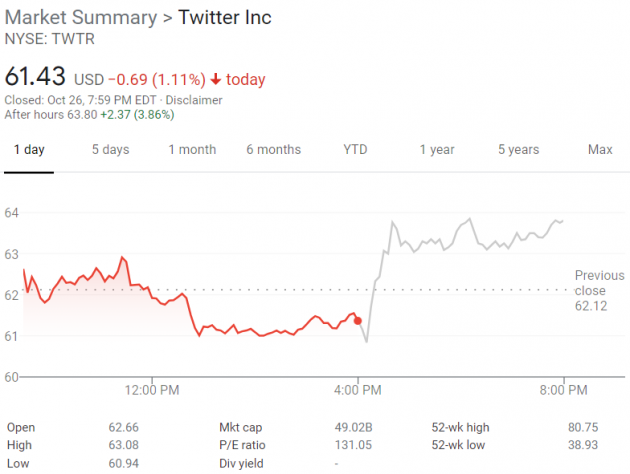Viewport: 630px width, 474px height.
Task: Click the 4:00 PM axis label
Action: (x=358, y=390)
